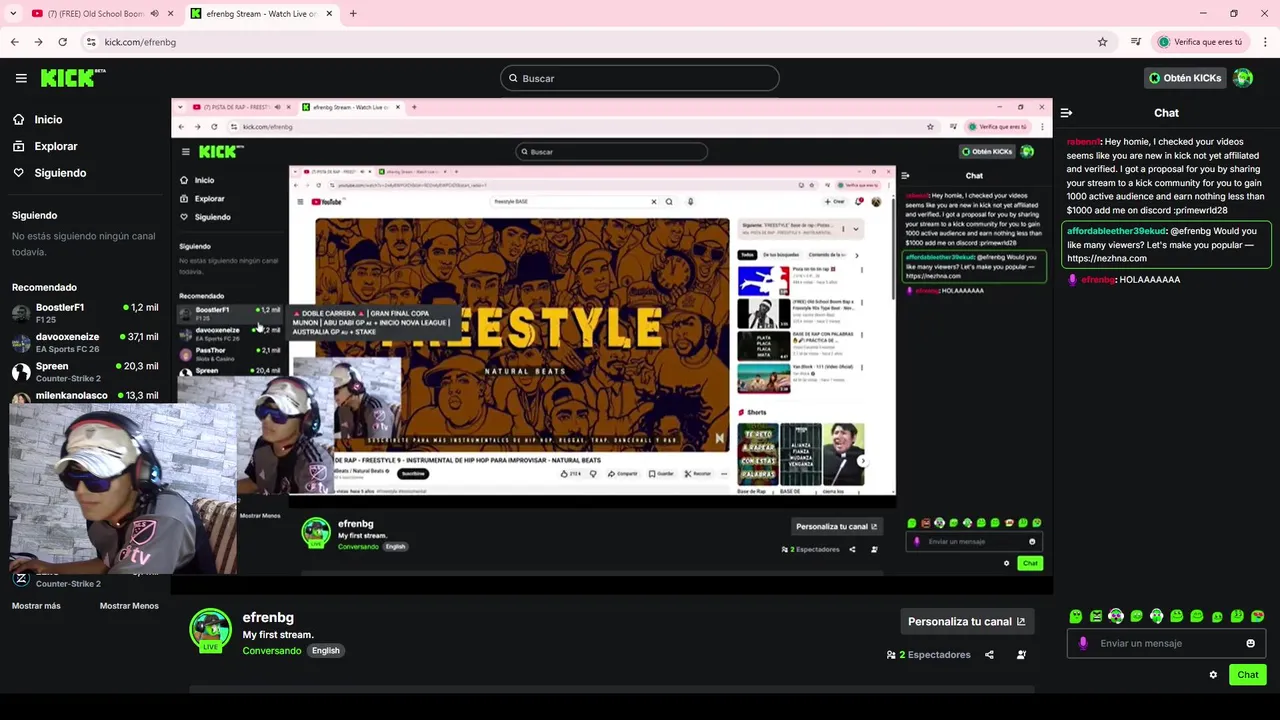Mute the YouTube tab audio icon
The height and width of the screenshot is (720, 1280).
(154, 14)
